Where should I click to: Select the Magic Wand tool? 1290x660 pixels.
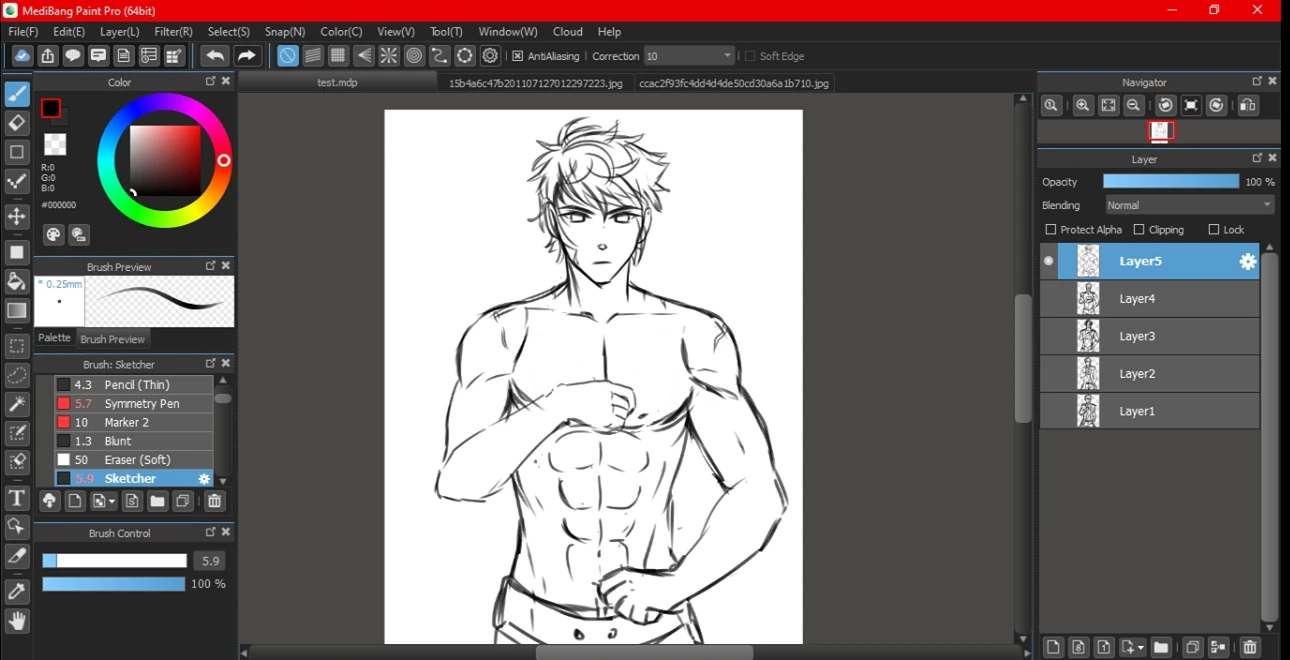pyautogui.click(x=17, y=404)
